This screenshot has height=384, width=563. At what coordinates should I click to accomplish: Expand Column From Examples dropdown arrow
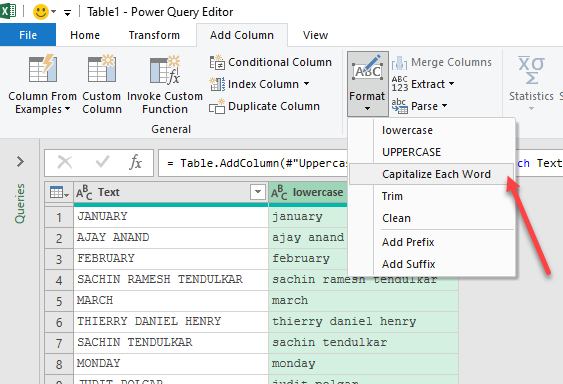[68, 109]
